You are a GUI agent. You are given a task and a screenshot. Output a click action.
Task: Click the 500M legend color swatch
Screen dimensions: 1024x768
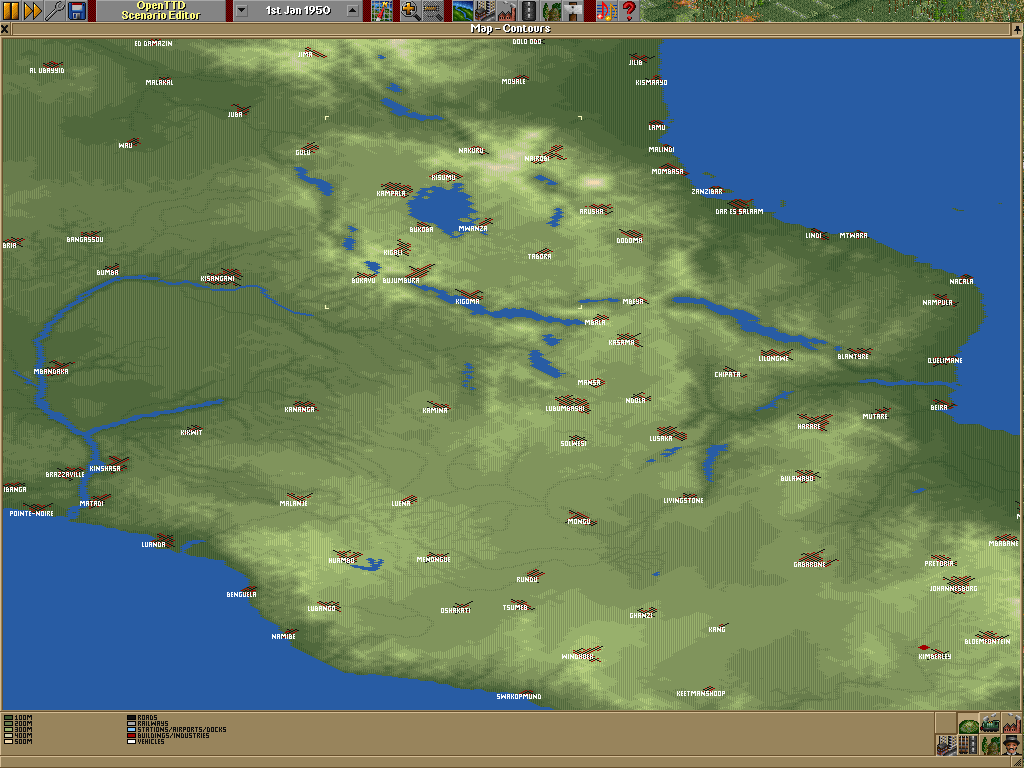[8, 742]
